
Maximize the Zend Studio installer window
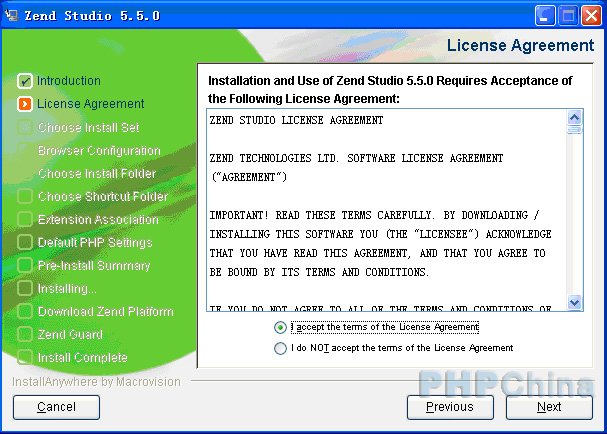pos(568,16)
